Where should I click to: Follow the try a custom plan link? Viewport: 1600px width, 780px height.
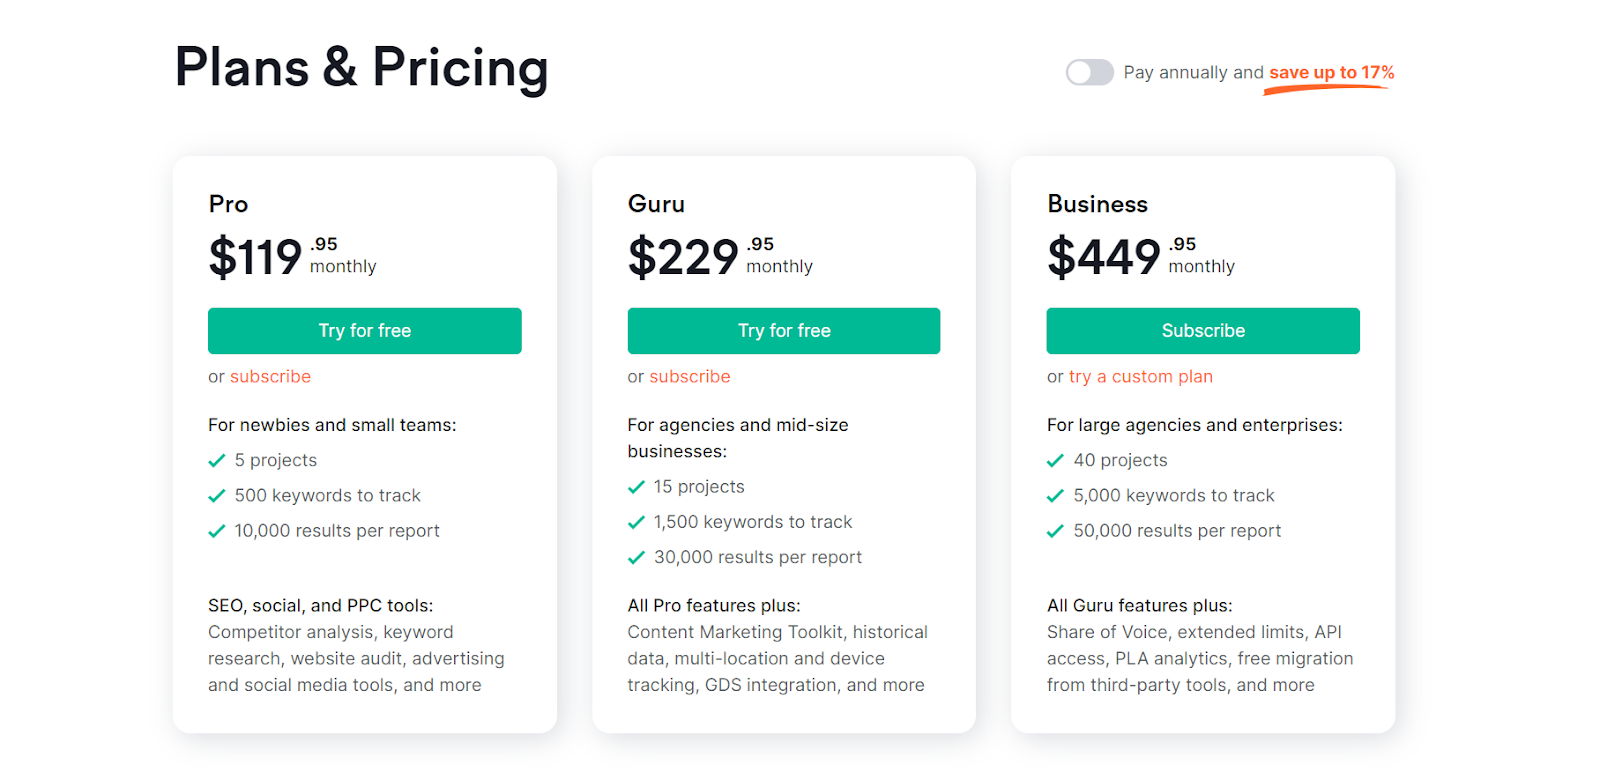1140,377
